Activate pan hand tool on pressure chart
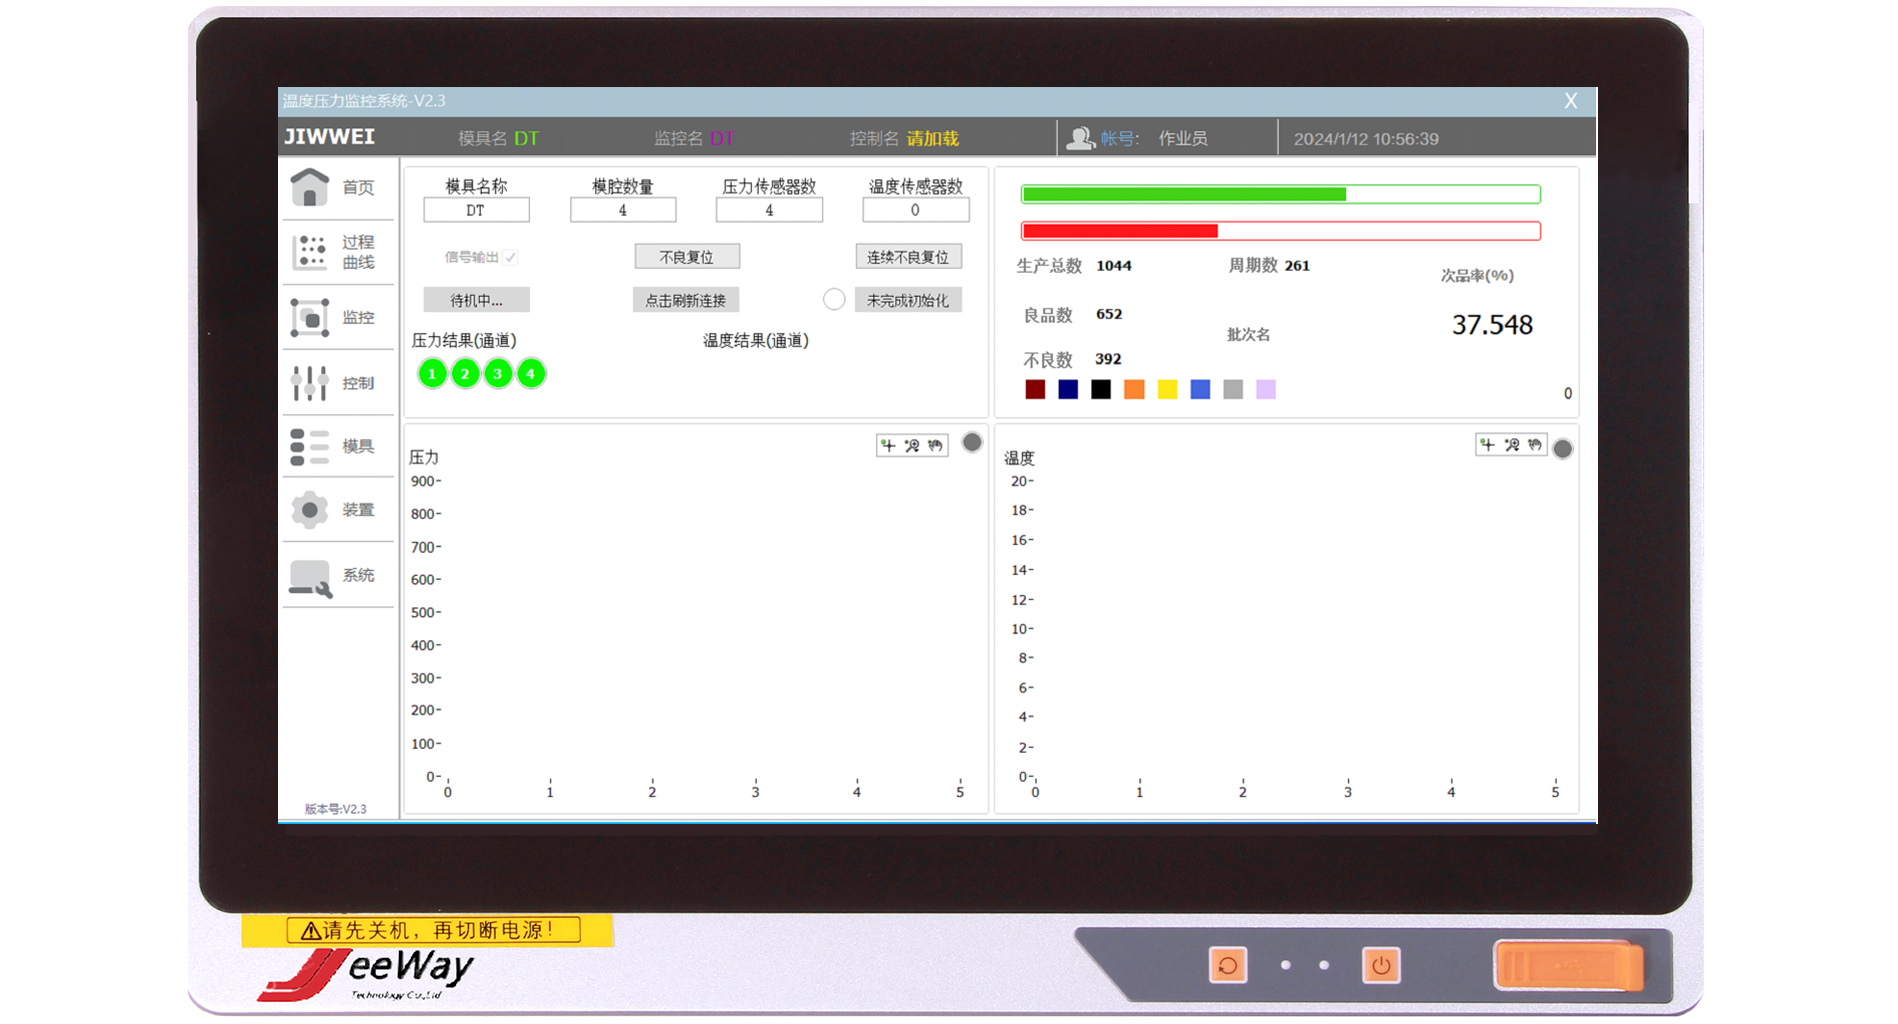The height and width of the screenshot is (1024, 1898). [936, 445]
